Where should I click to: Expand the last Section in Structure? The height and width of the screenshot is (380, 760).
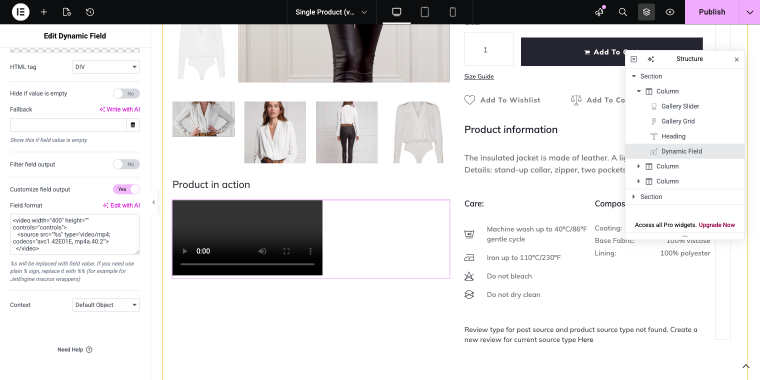coord(633,197)
